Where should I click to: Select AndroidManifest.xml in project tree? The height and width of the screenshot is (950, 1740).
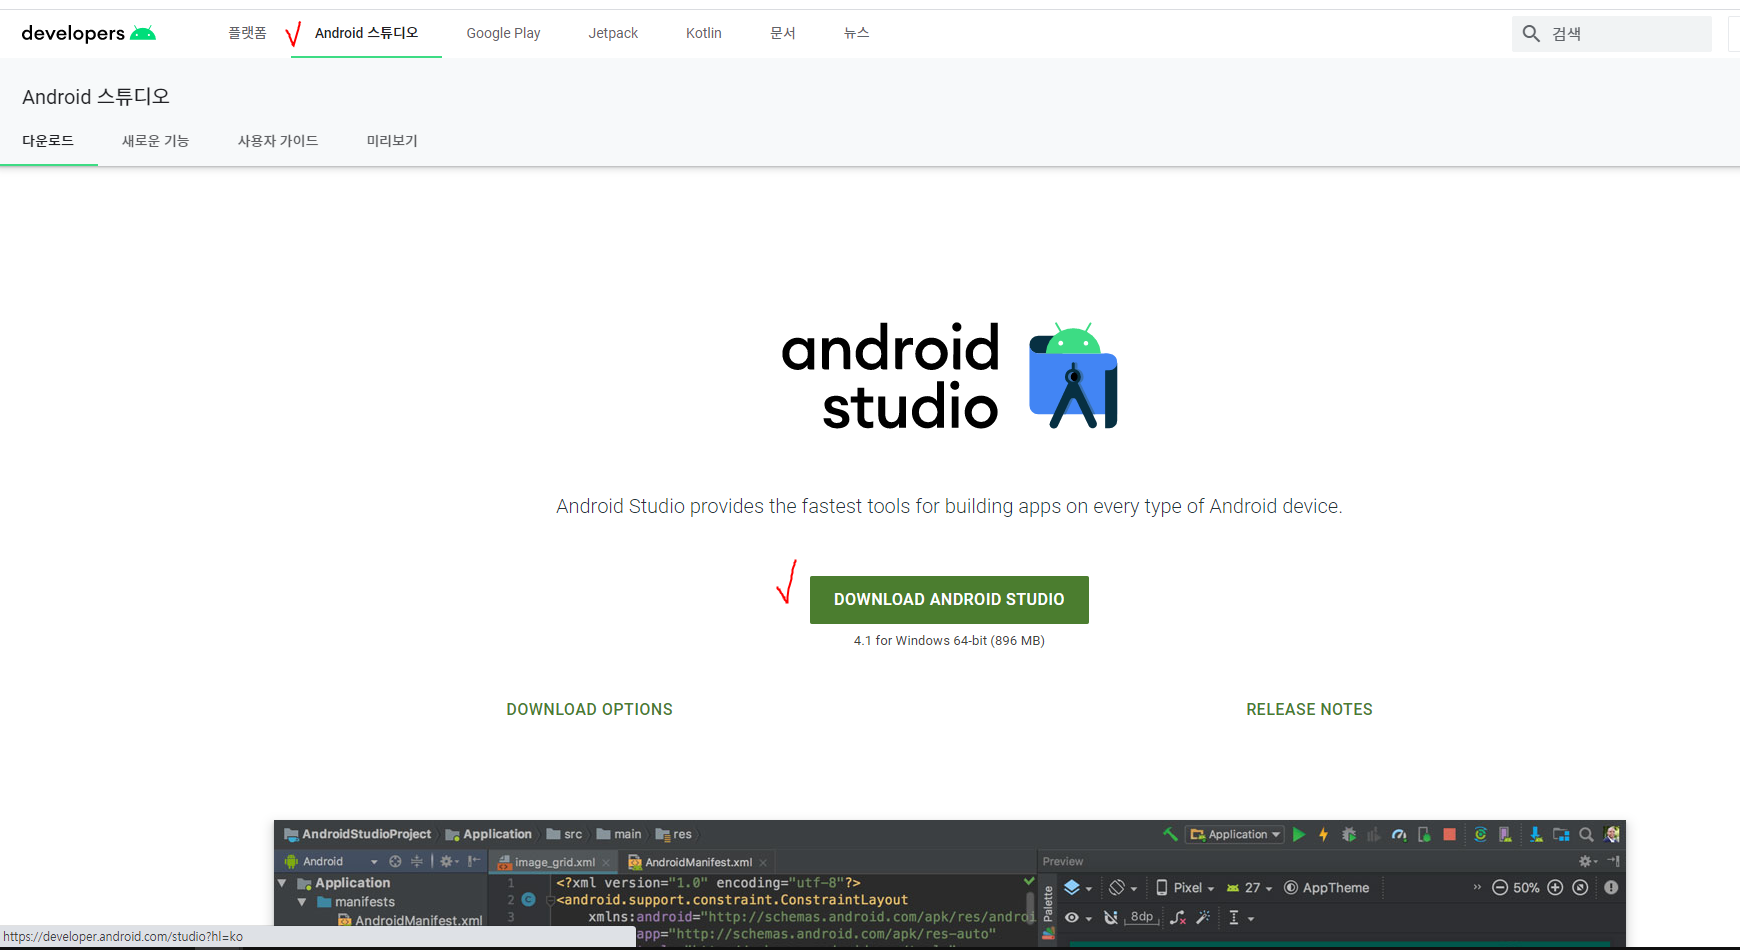click(x=410, y=920)
